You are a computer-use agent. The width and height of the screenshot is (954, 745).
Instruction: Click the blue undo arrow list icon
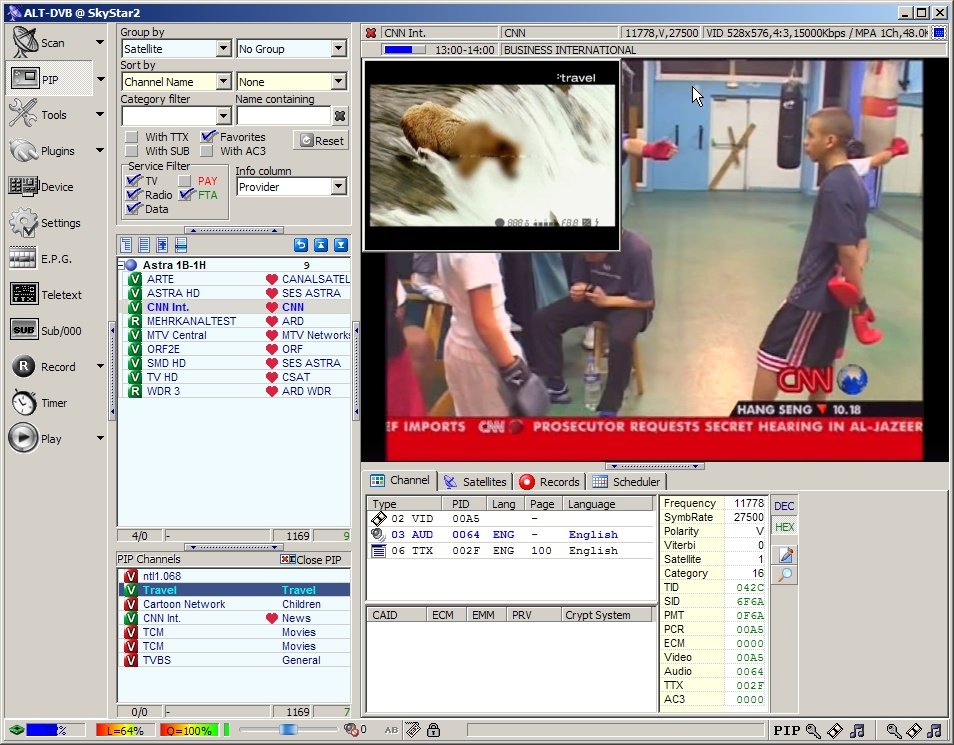[x=301, y=245]
